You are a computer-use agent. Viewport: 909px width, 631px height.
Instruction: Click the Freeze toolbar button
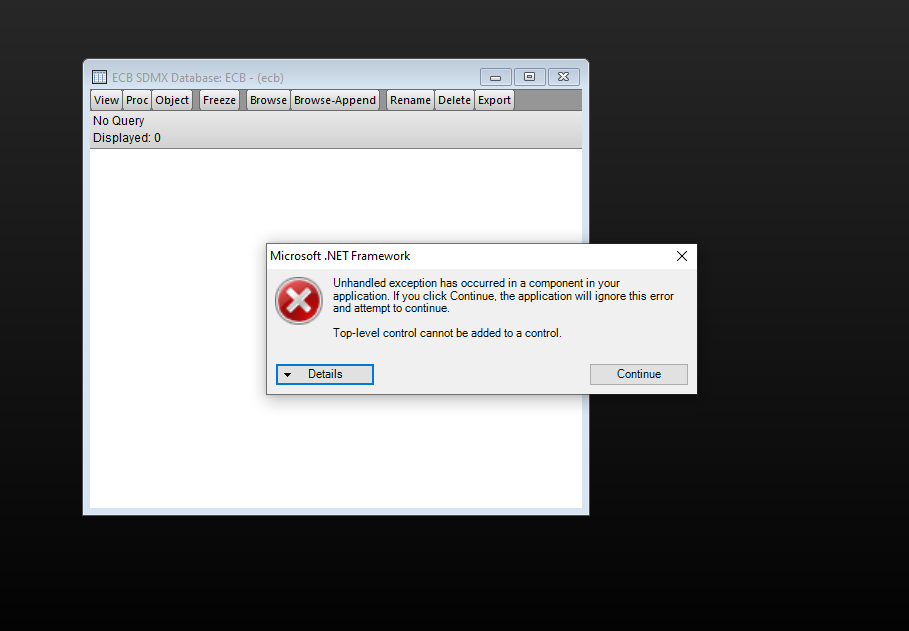pos(219,100)
